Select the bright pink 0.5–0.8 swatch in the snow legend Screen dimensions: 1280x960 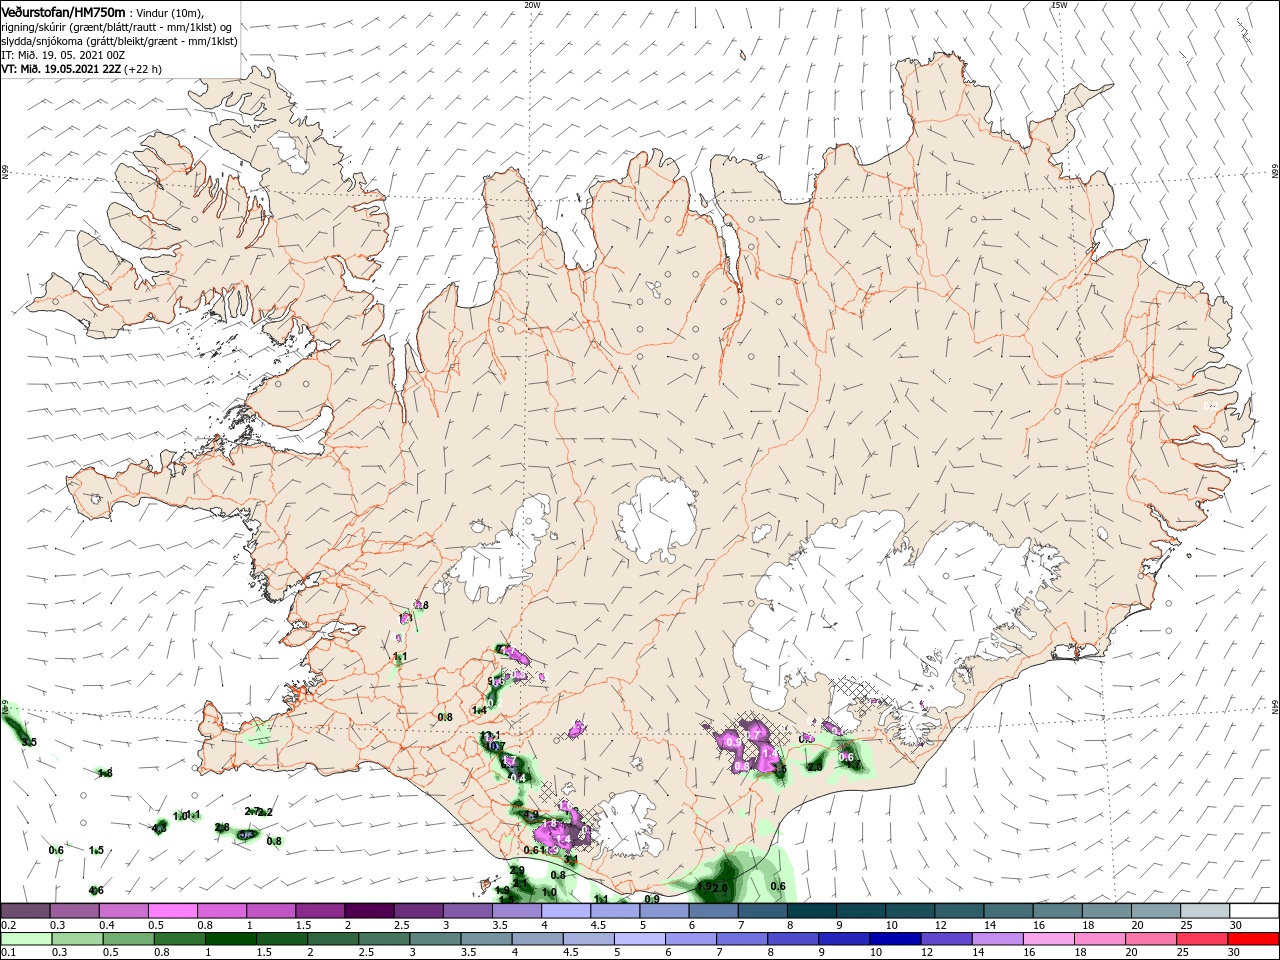pyautogui.click(x=173, y=911)
